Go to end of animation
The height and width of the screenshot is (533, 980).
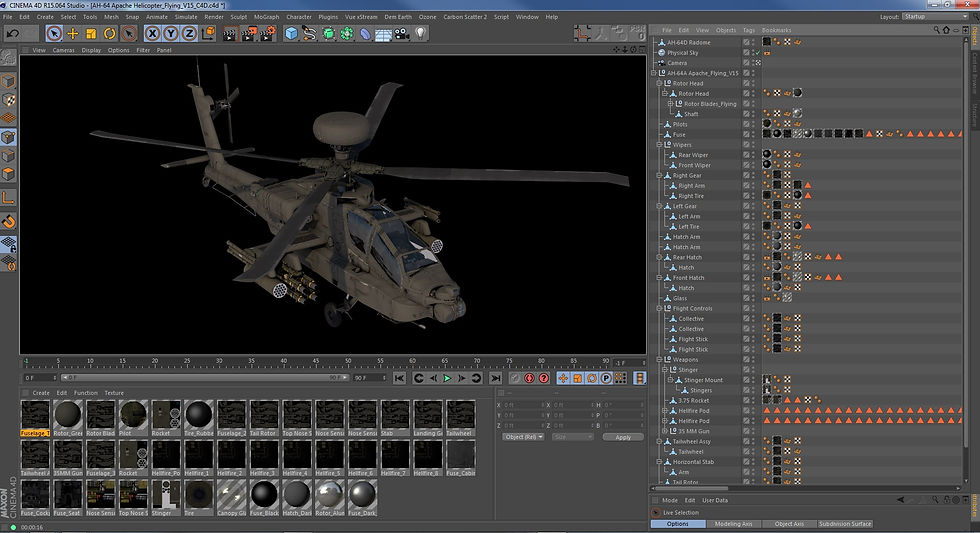point(496,378)
